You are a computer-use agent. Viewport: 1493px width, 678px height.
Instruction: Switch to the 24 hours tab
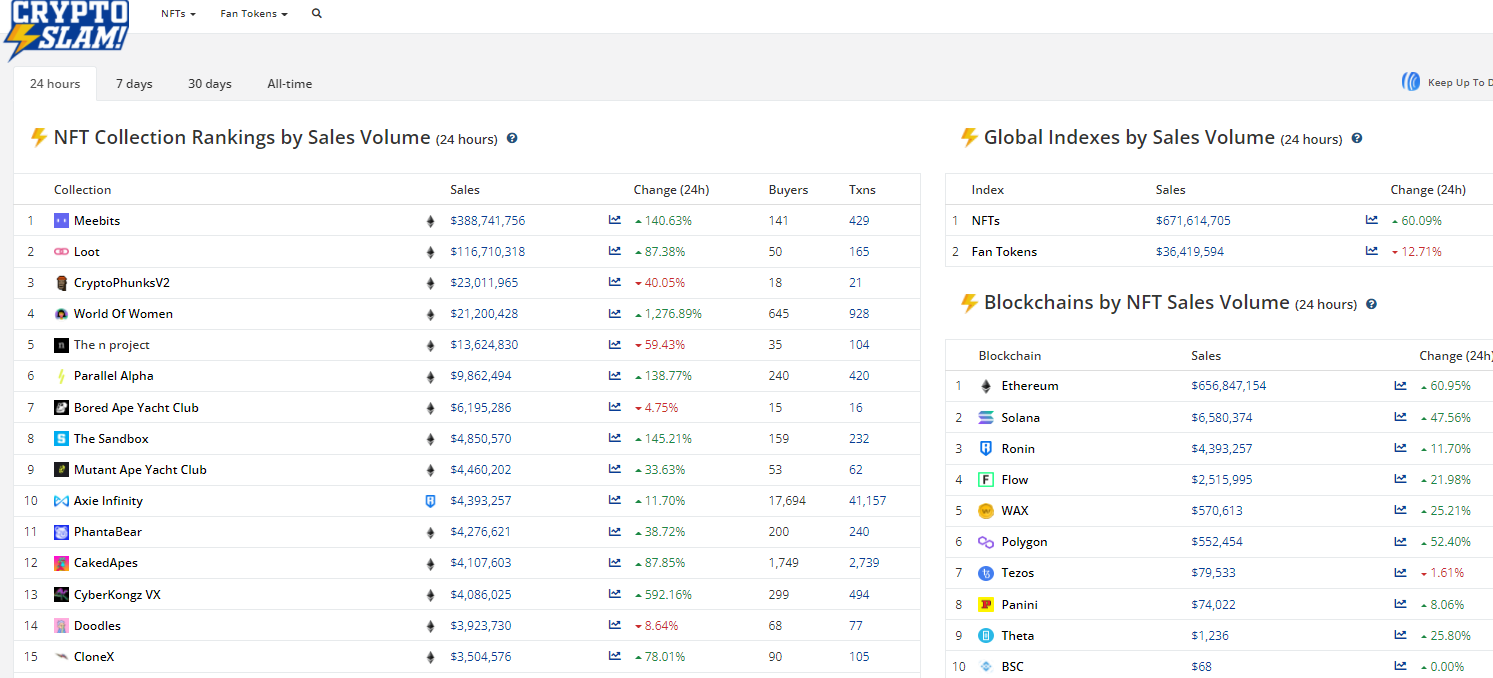[55, 84]
